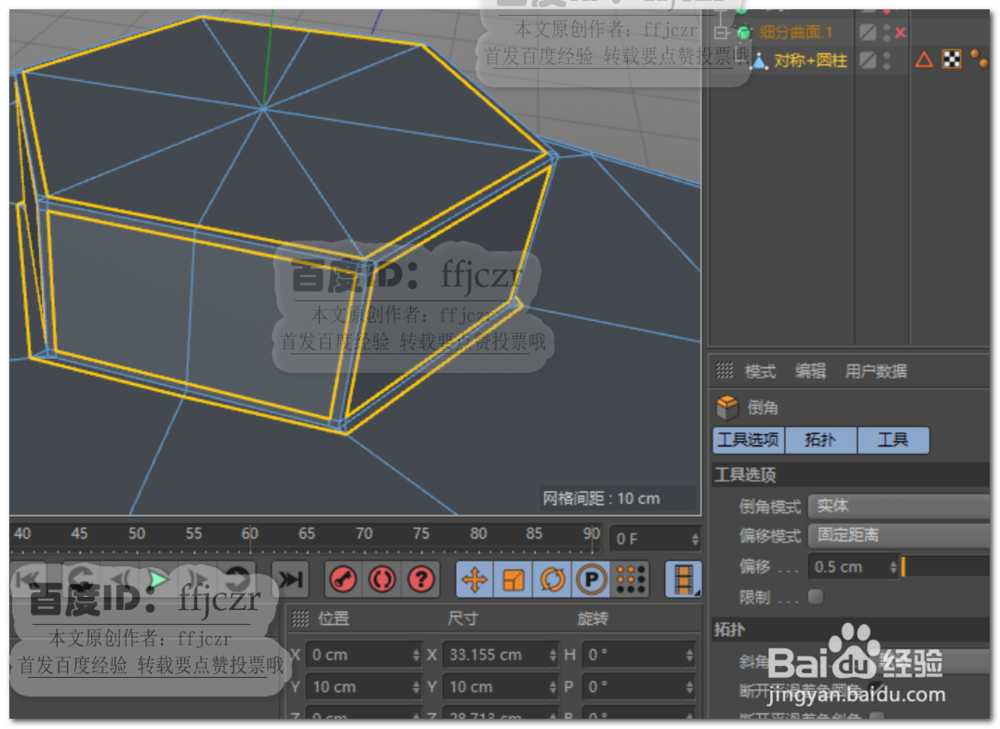This screenshot has height=729, width=1000.
Task: Click the size X 33.155 cm field
Action: click(x=501, y=655)
